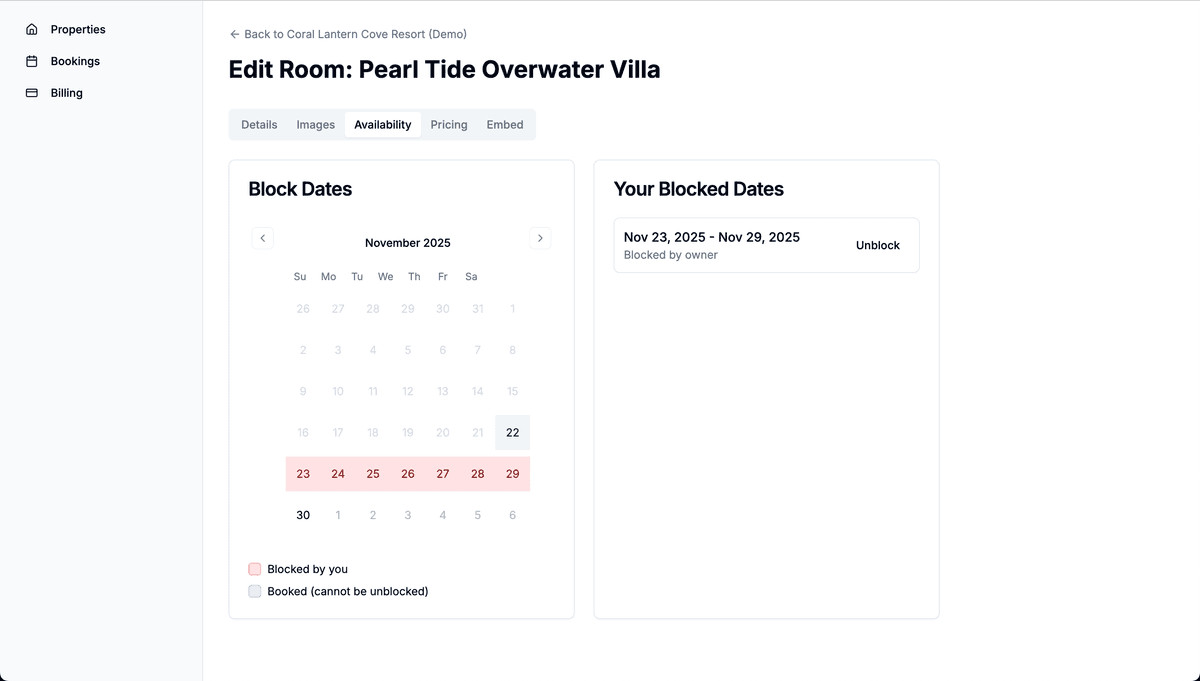This screenshot has width=1200, height=681.
Task: Switch to the Images tab
Action: (316, 125)
